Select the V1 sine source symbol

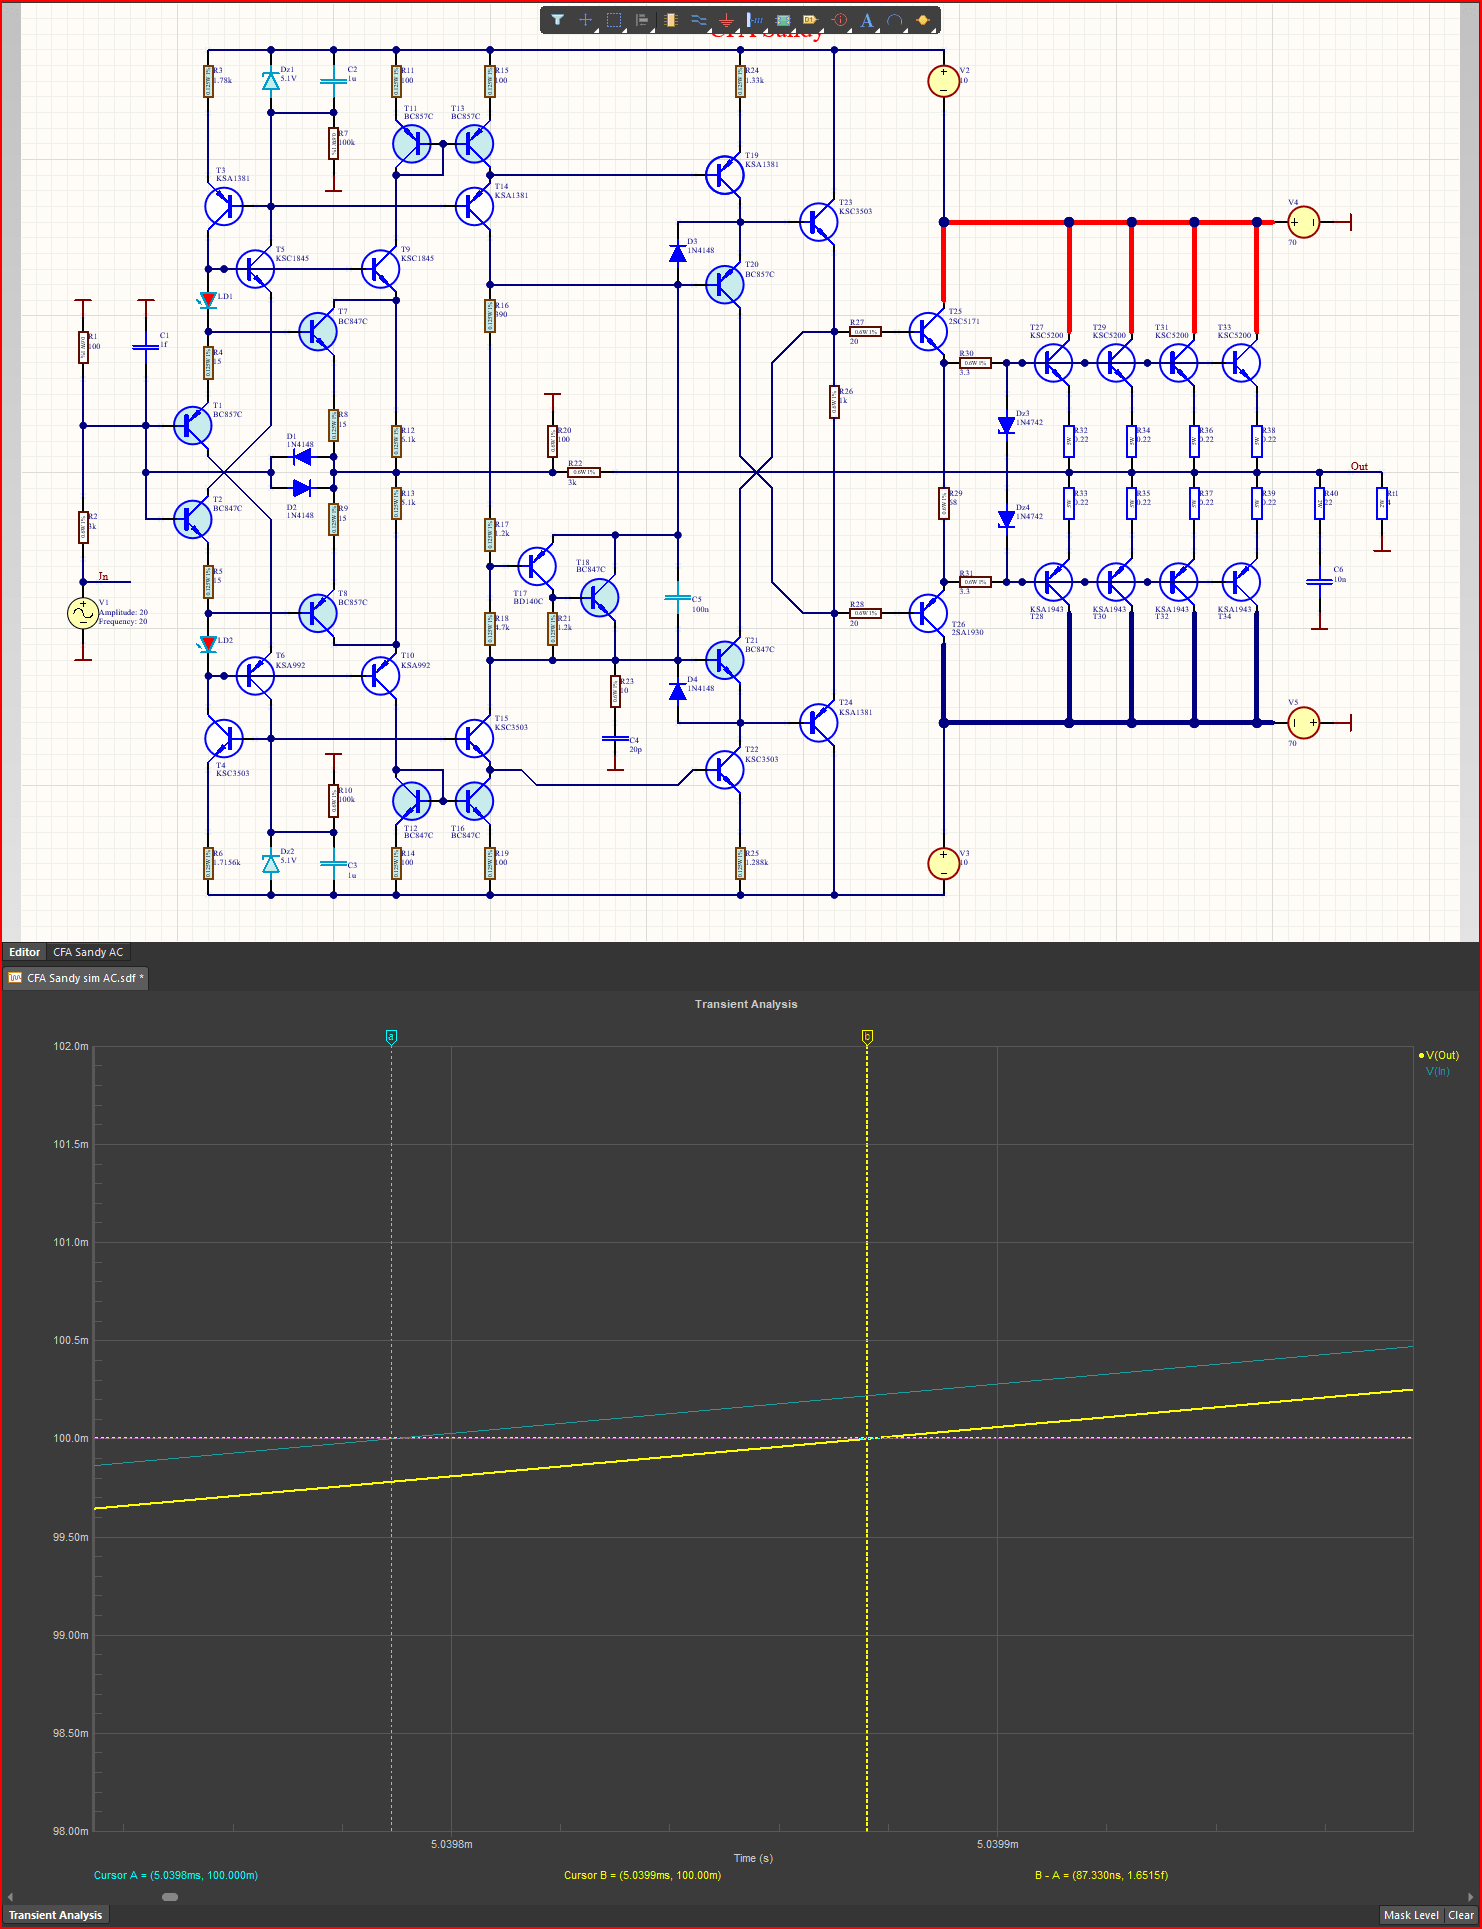coord(83,613)
